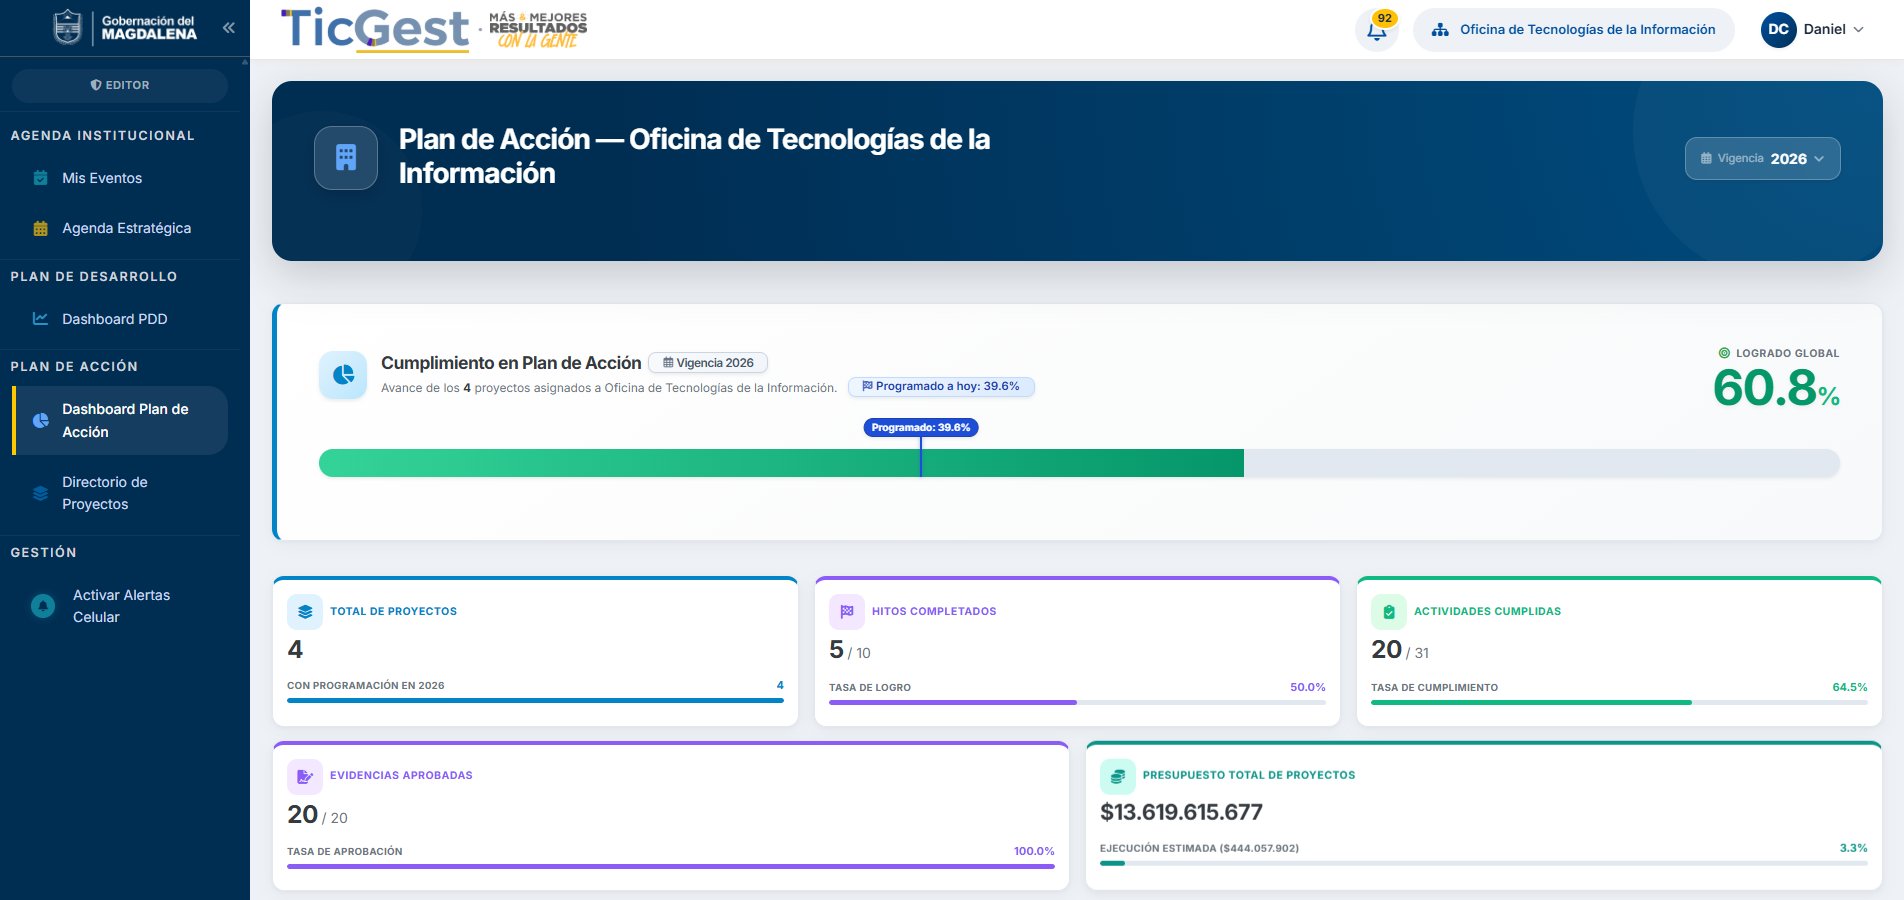
Task: Click the Dashboard PDD chart icon
Action: 41,319
